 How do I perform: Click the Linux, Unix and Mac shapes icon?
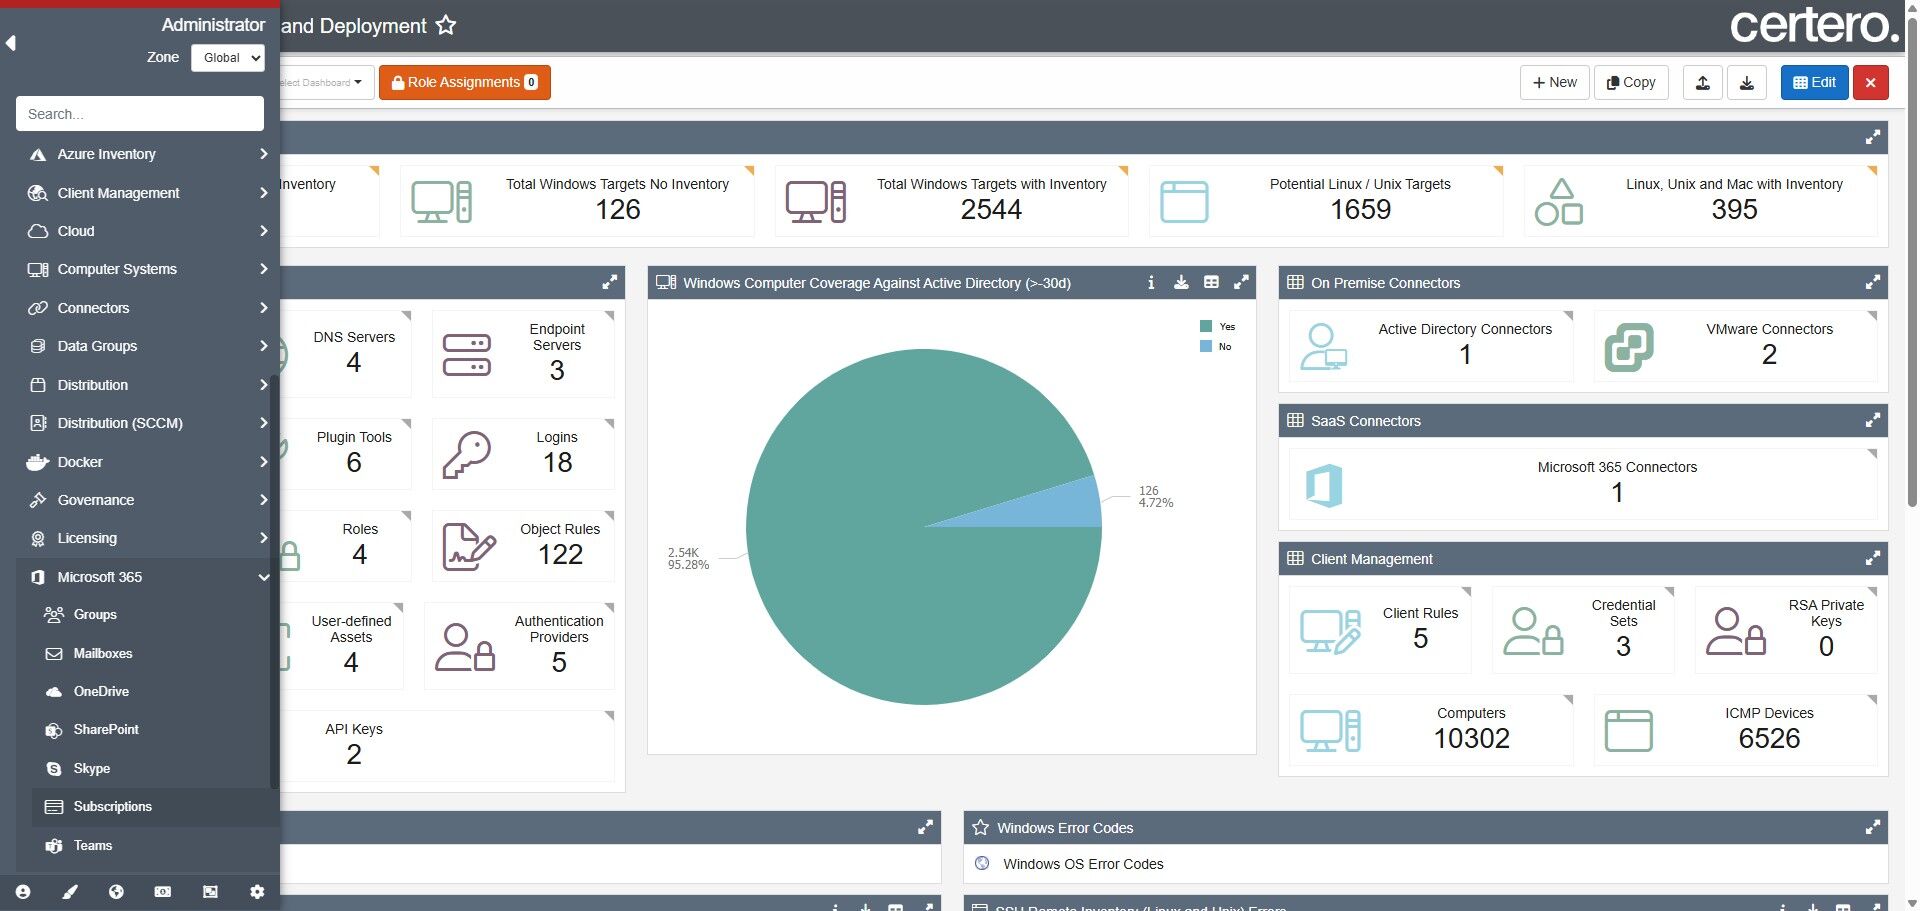1559,202
